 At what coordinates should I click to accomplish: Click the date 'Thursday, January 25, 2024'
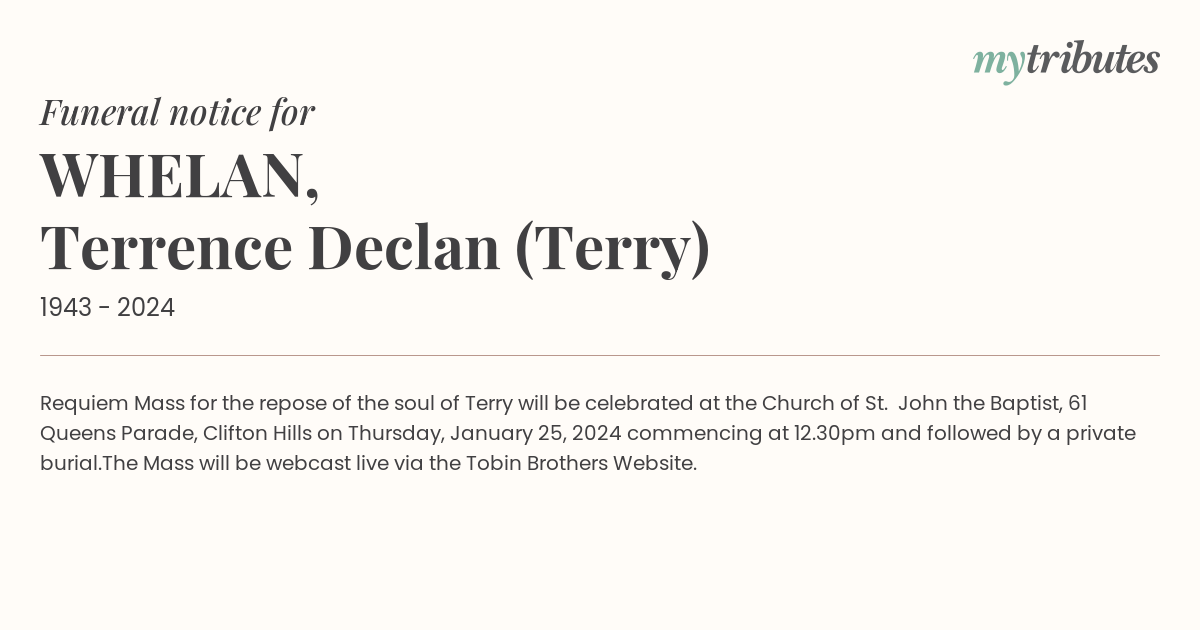click(485, 434)
